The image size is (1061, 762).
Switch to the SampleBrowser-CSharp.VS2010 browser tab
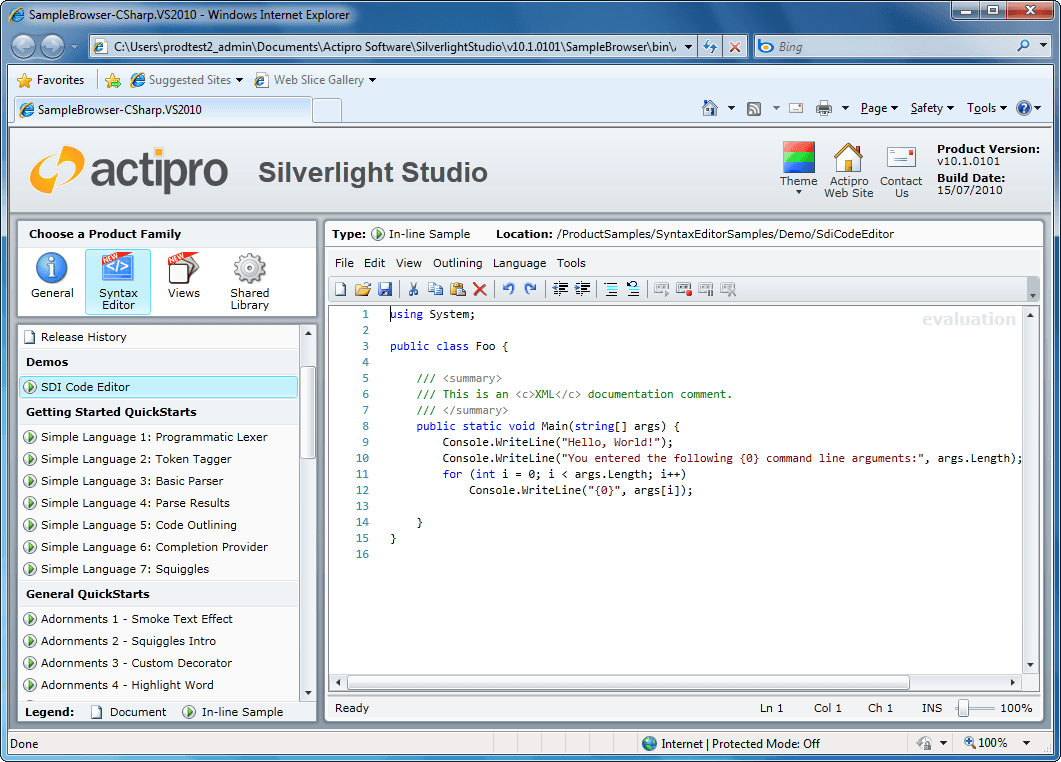point(163,110)
